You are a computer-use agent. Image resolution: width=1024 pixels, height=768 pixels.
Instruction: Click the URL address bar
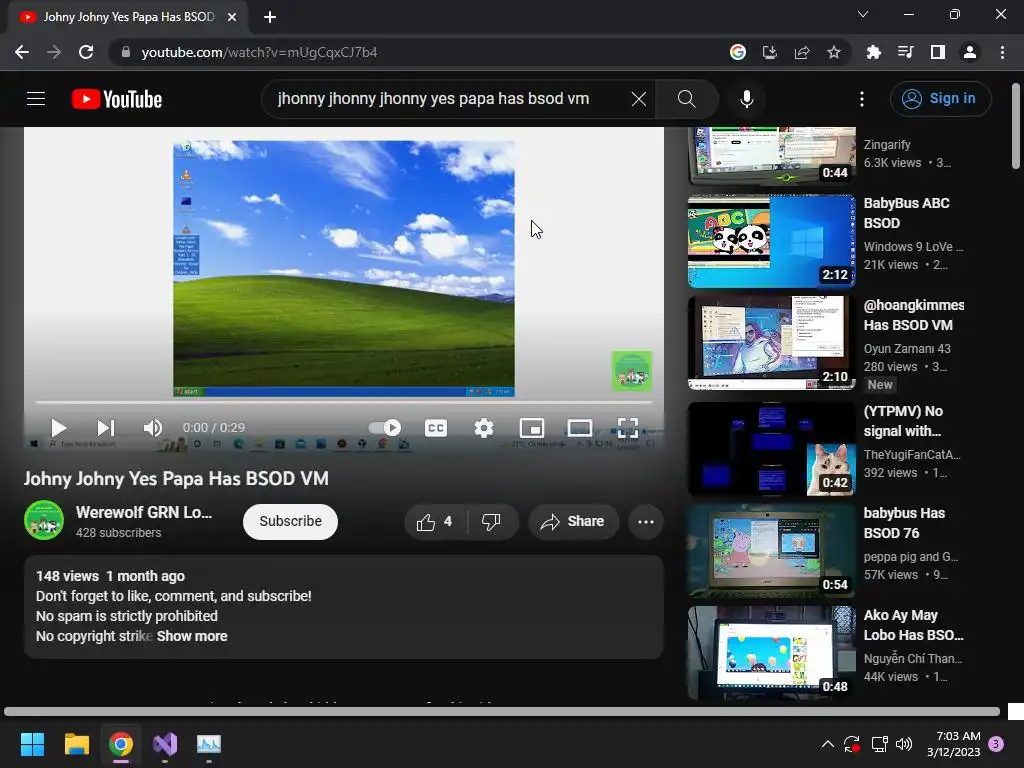tap(418, 52)
